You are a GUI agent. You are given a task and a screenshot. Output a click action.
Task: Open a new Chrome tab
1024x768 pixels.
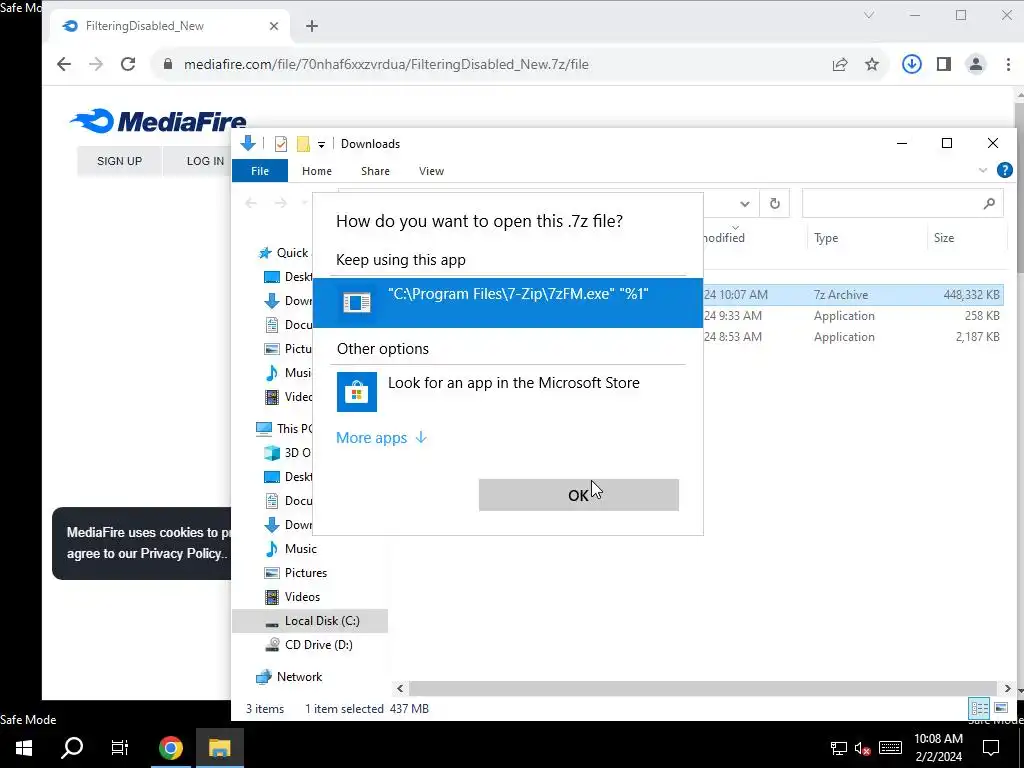[x=312, y=26]
